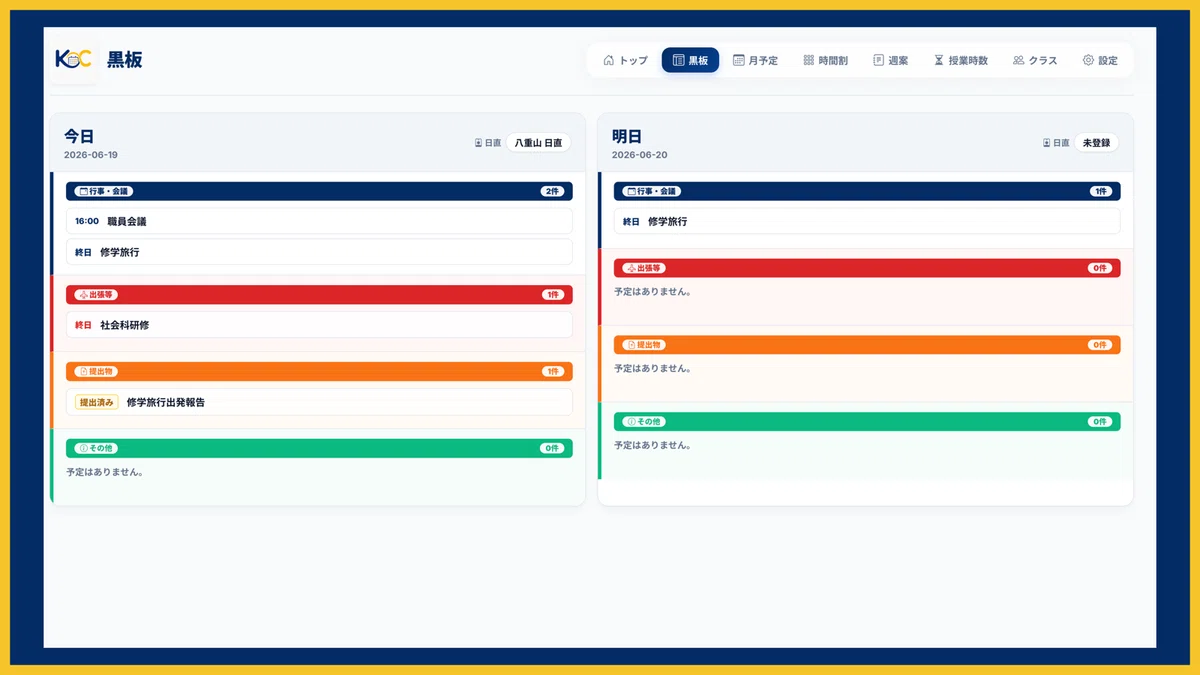Switch to the 月予定 tab
Image resolution: width=1200 pixels, height=675 pixels.
pos(755,60)
